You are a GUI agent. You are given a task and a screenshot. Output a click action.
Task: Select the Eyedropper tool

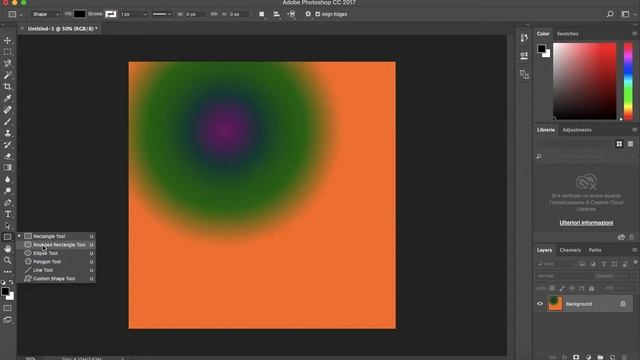point(7,98)
